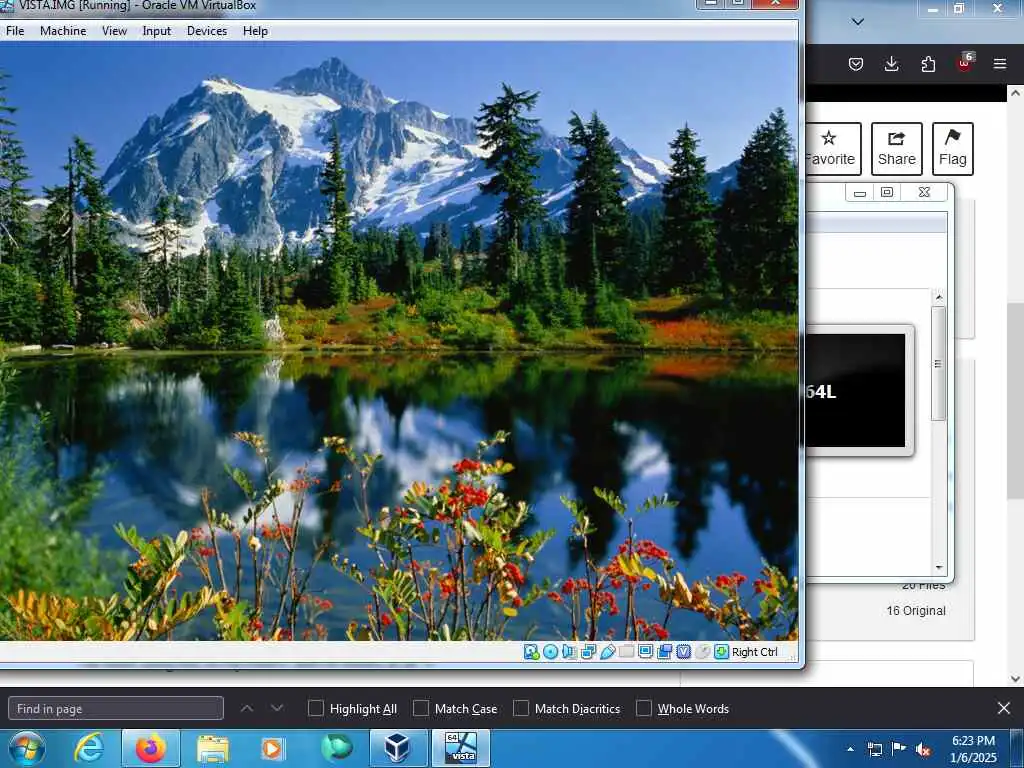Enable the Whole Words checkbox
Screen dimensions: 1024x768
643,708
